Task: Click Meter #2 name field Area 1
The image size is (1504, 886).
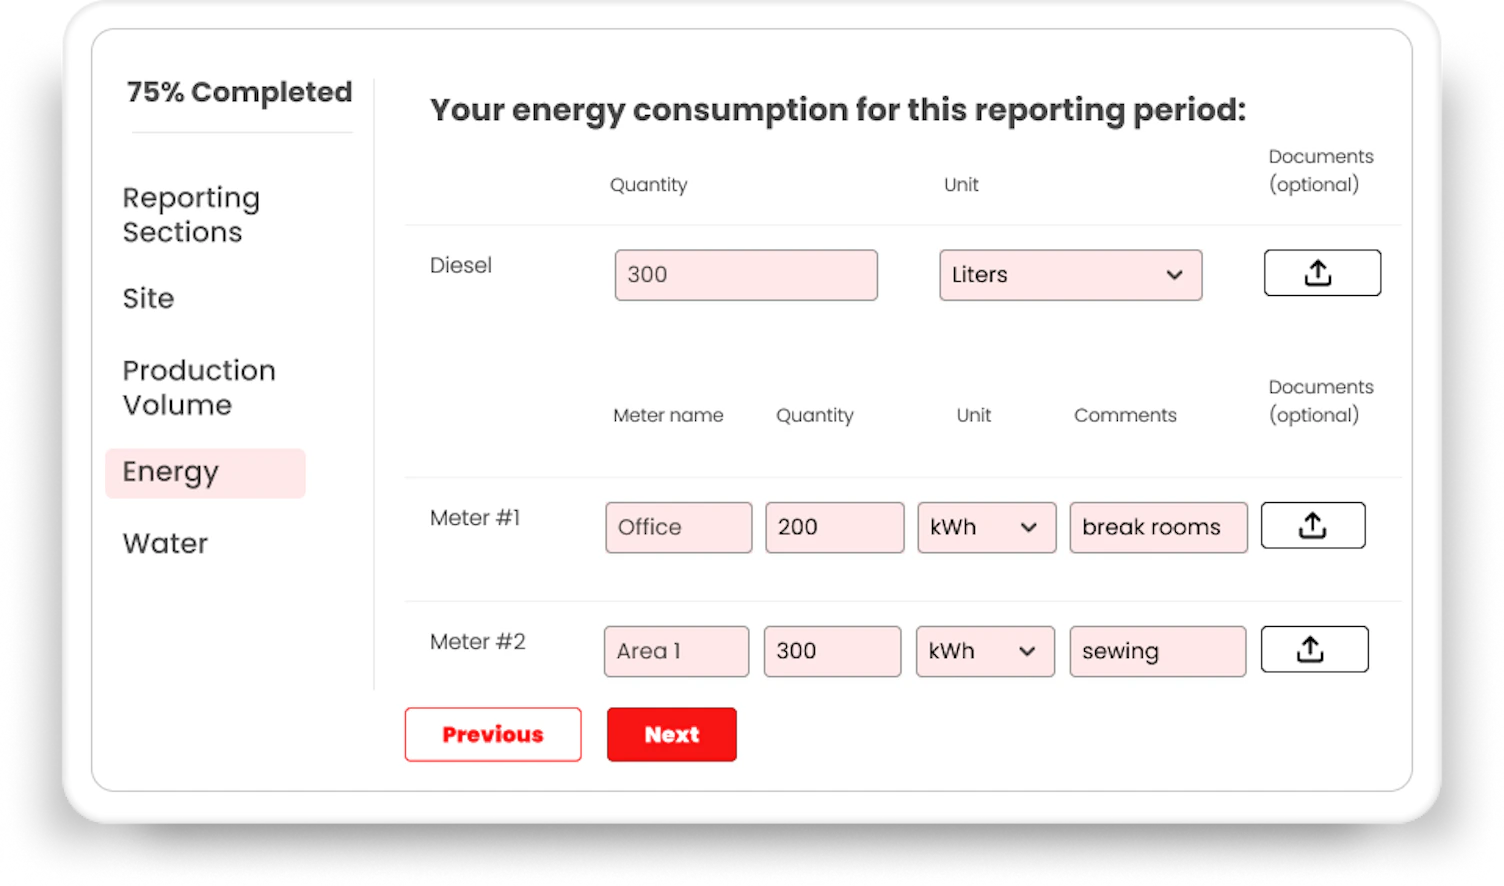Action: (x=676, y=651)
